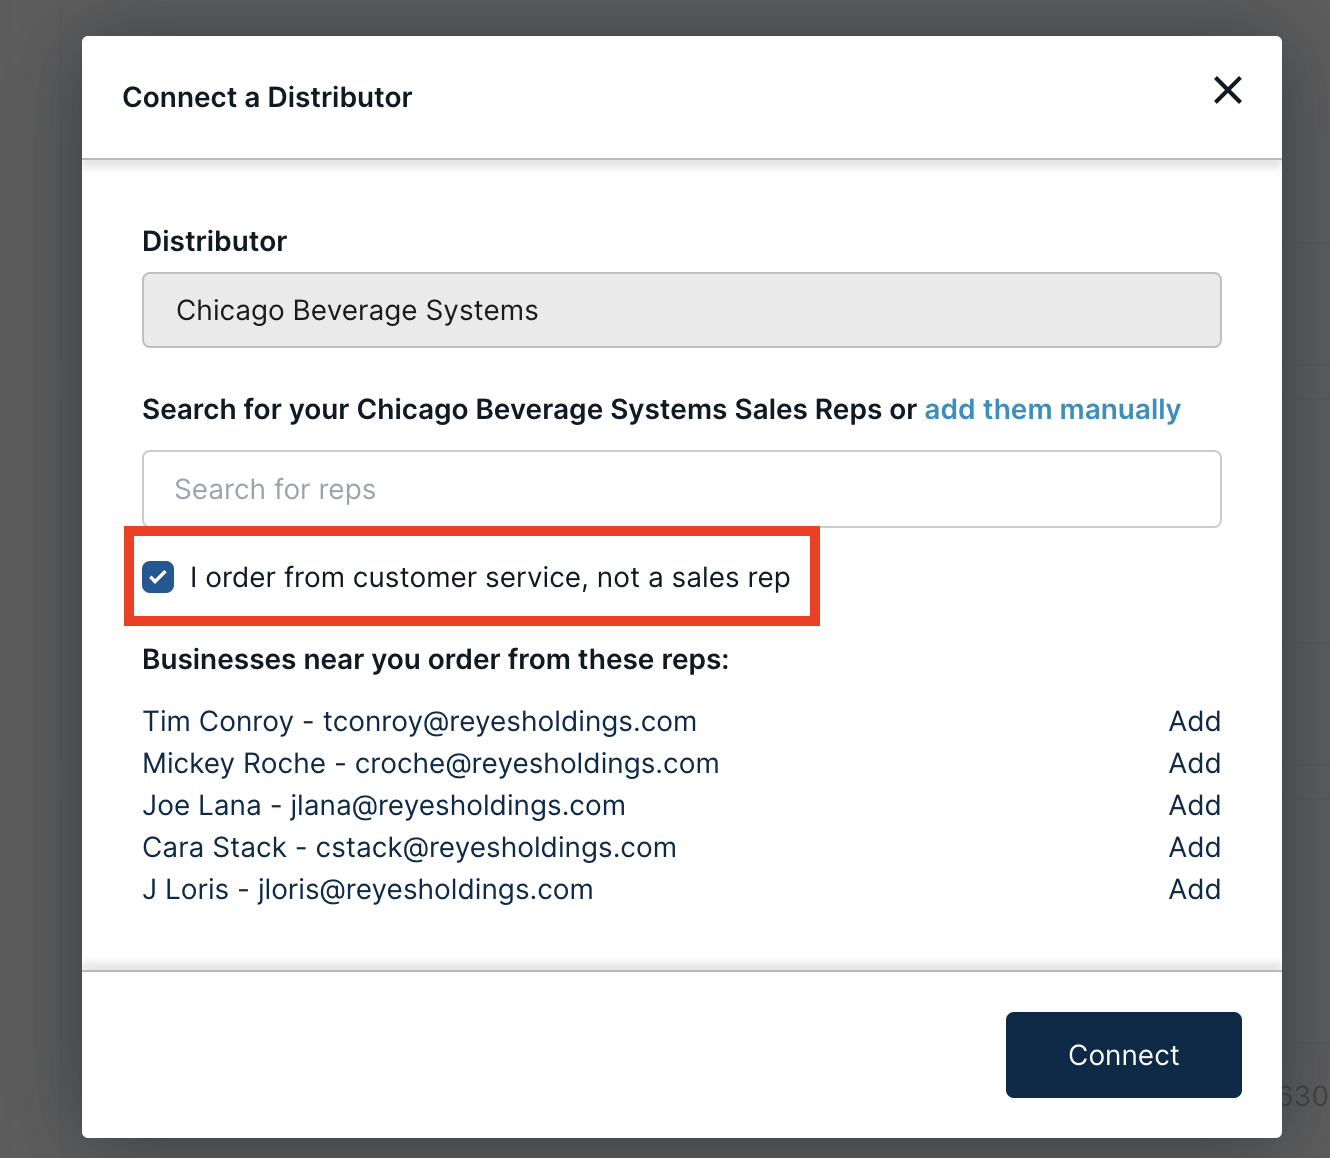Image resolution: width=1330 pixels, height=1158 pixels.
Task: Uncheck the customer service order checkbox
Action: pyautogui.click(x=158, y=577)
